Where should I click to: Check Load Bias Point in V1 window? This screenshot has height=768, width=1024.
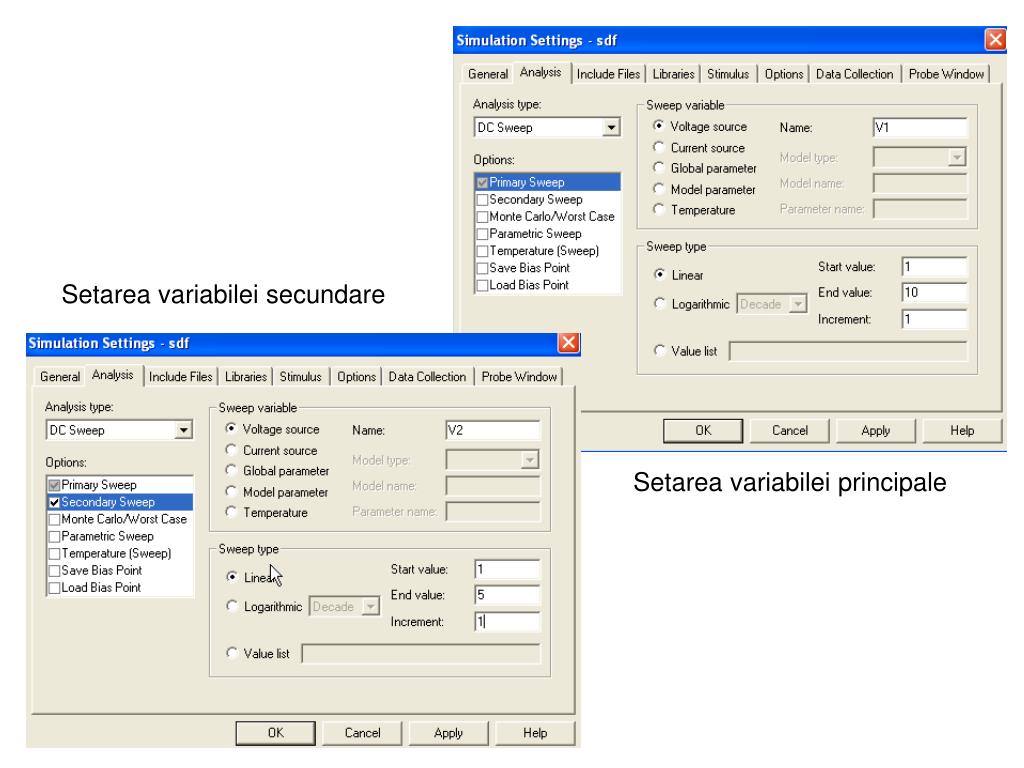coord(483,285)
